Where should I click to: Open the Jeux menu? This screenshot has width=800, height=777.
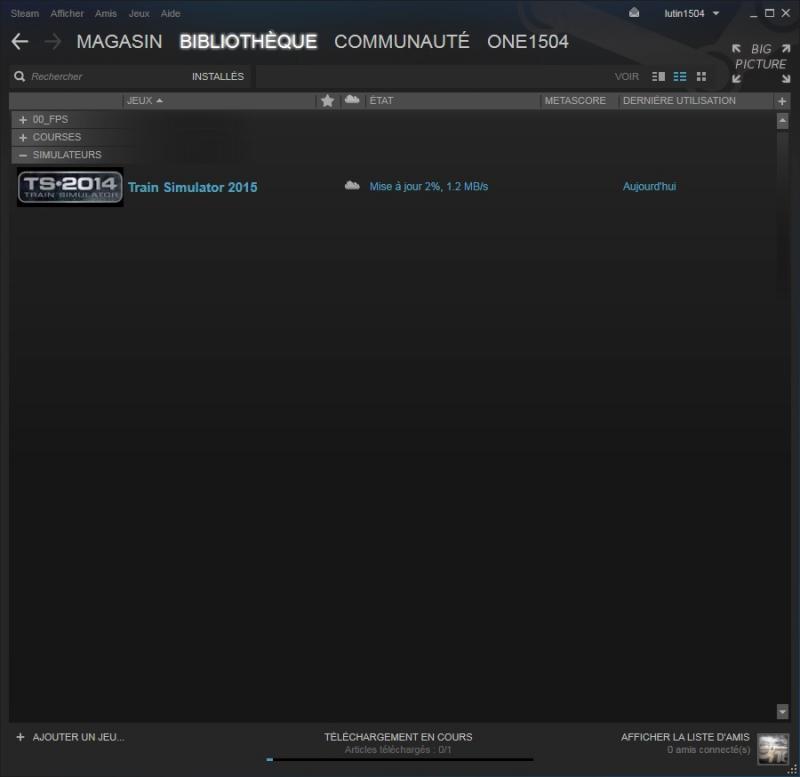[x=139, y=13]
